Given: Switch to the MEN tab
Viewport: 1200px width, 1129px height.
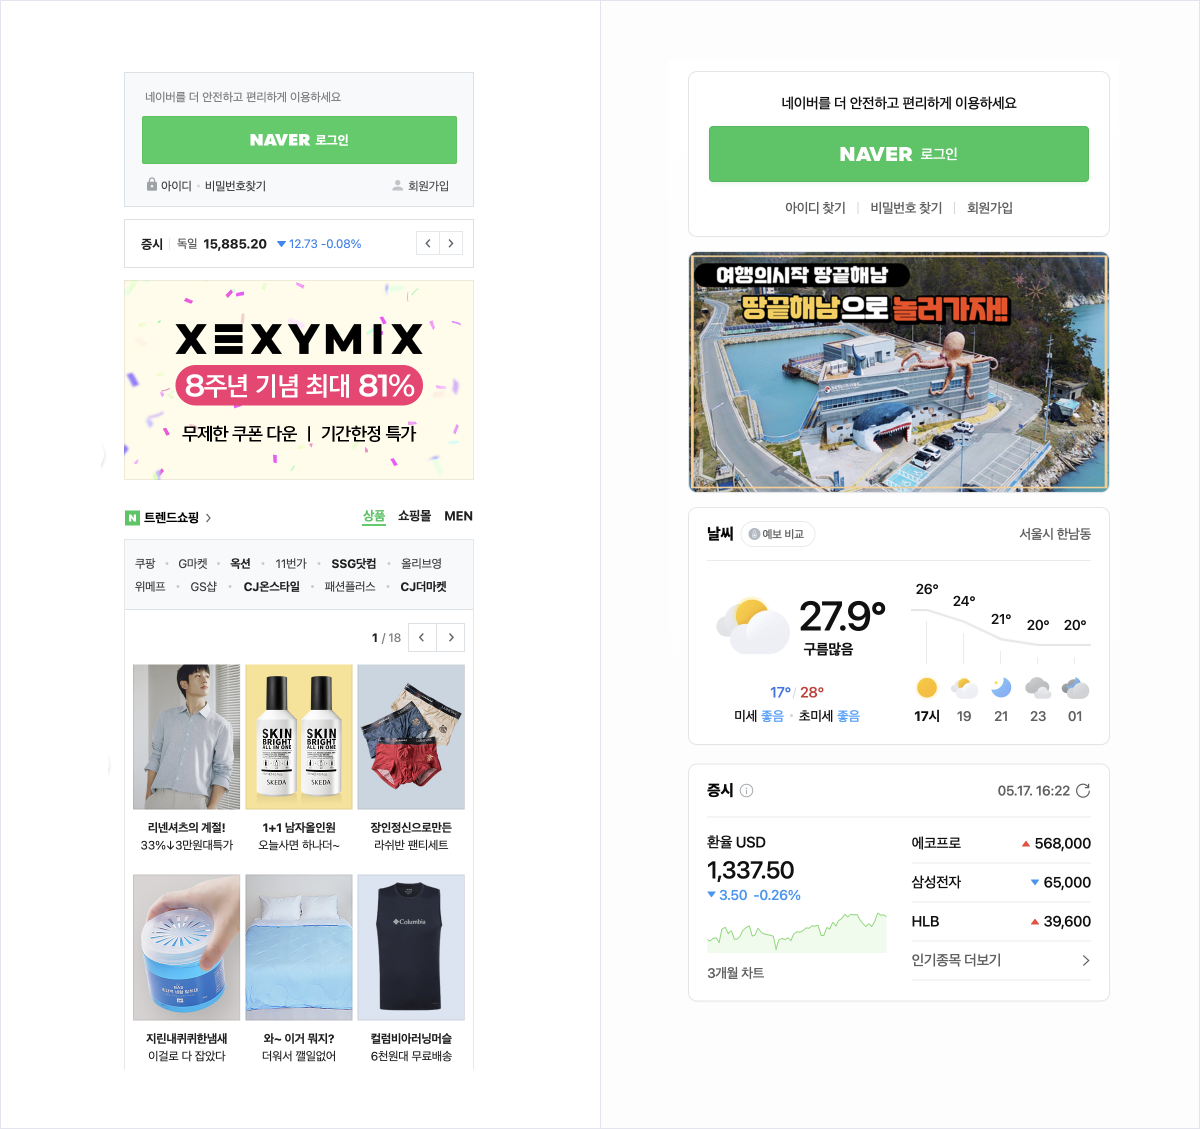Looking at the screenshot, I should pos(458,516).
